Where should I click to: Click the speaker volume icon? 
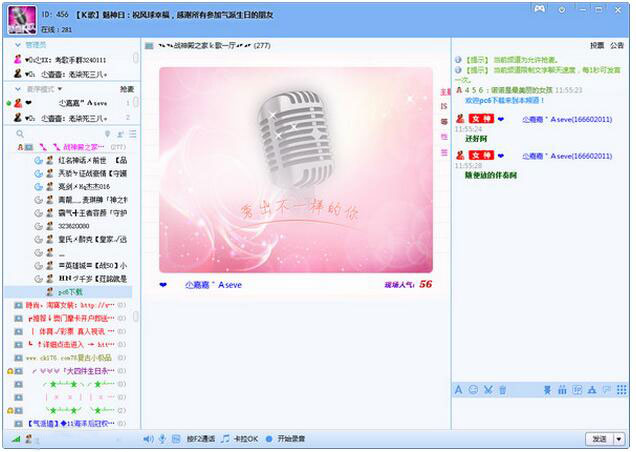(x=148, y=439)
